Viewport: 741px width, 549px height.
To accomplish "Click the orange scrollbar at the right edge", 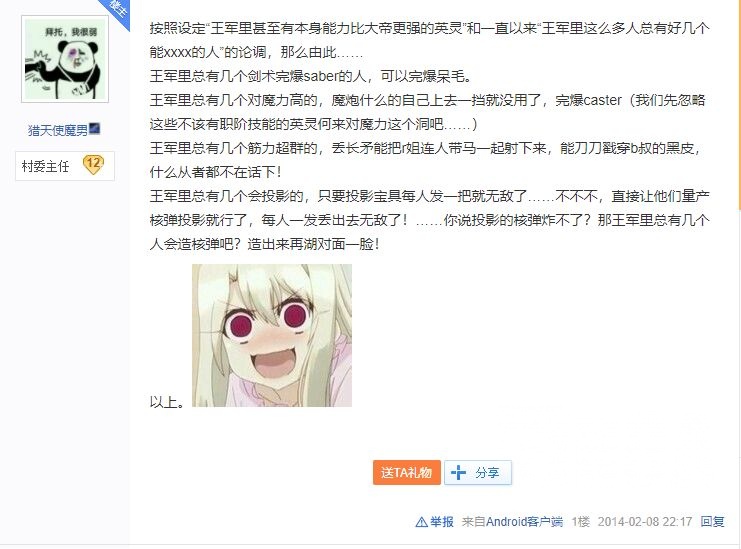I will (739, 104).
